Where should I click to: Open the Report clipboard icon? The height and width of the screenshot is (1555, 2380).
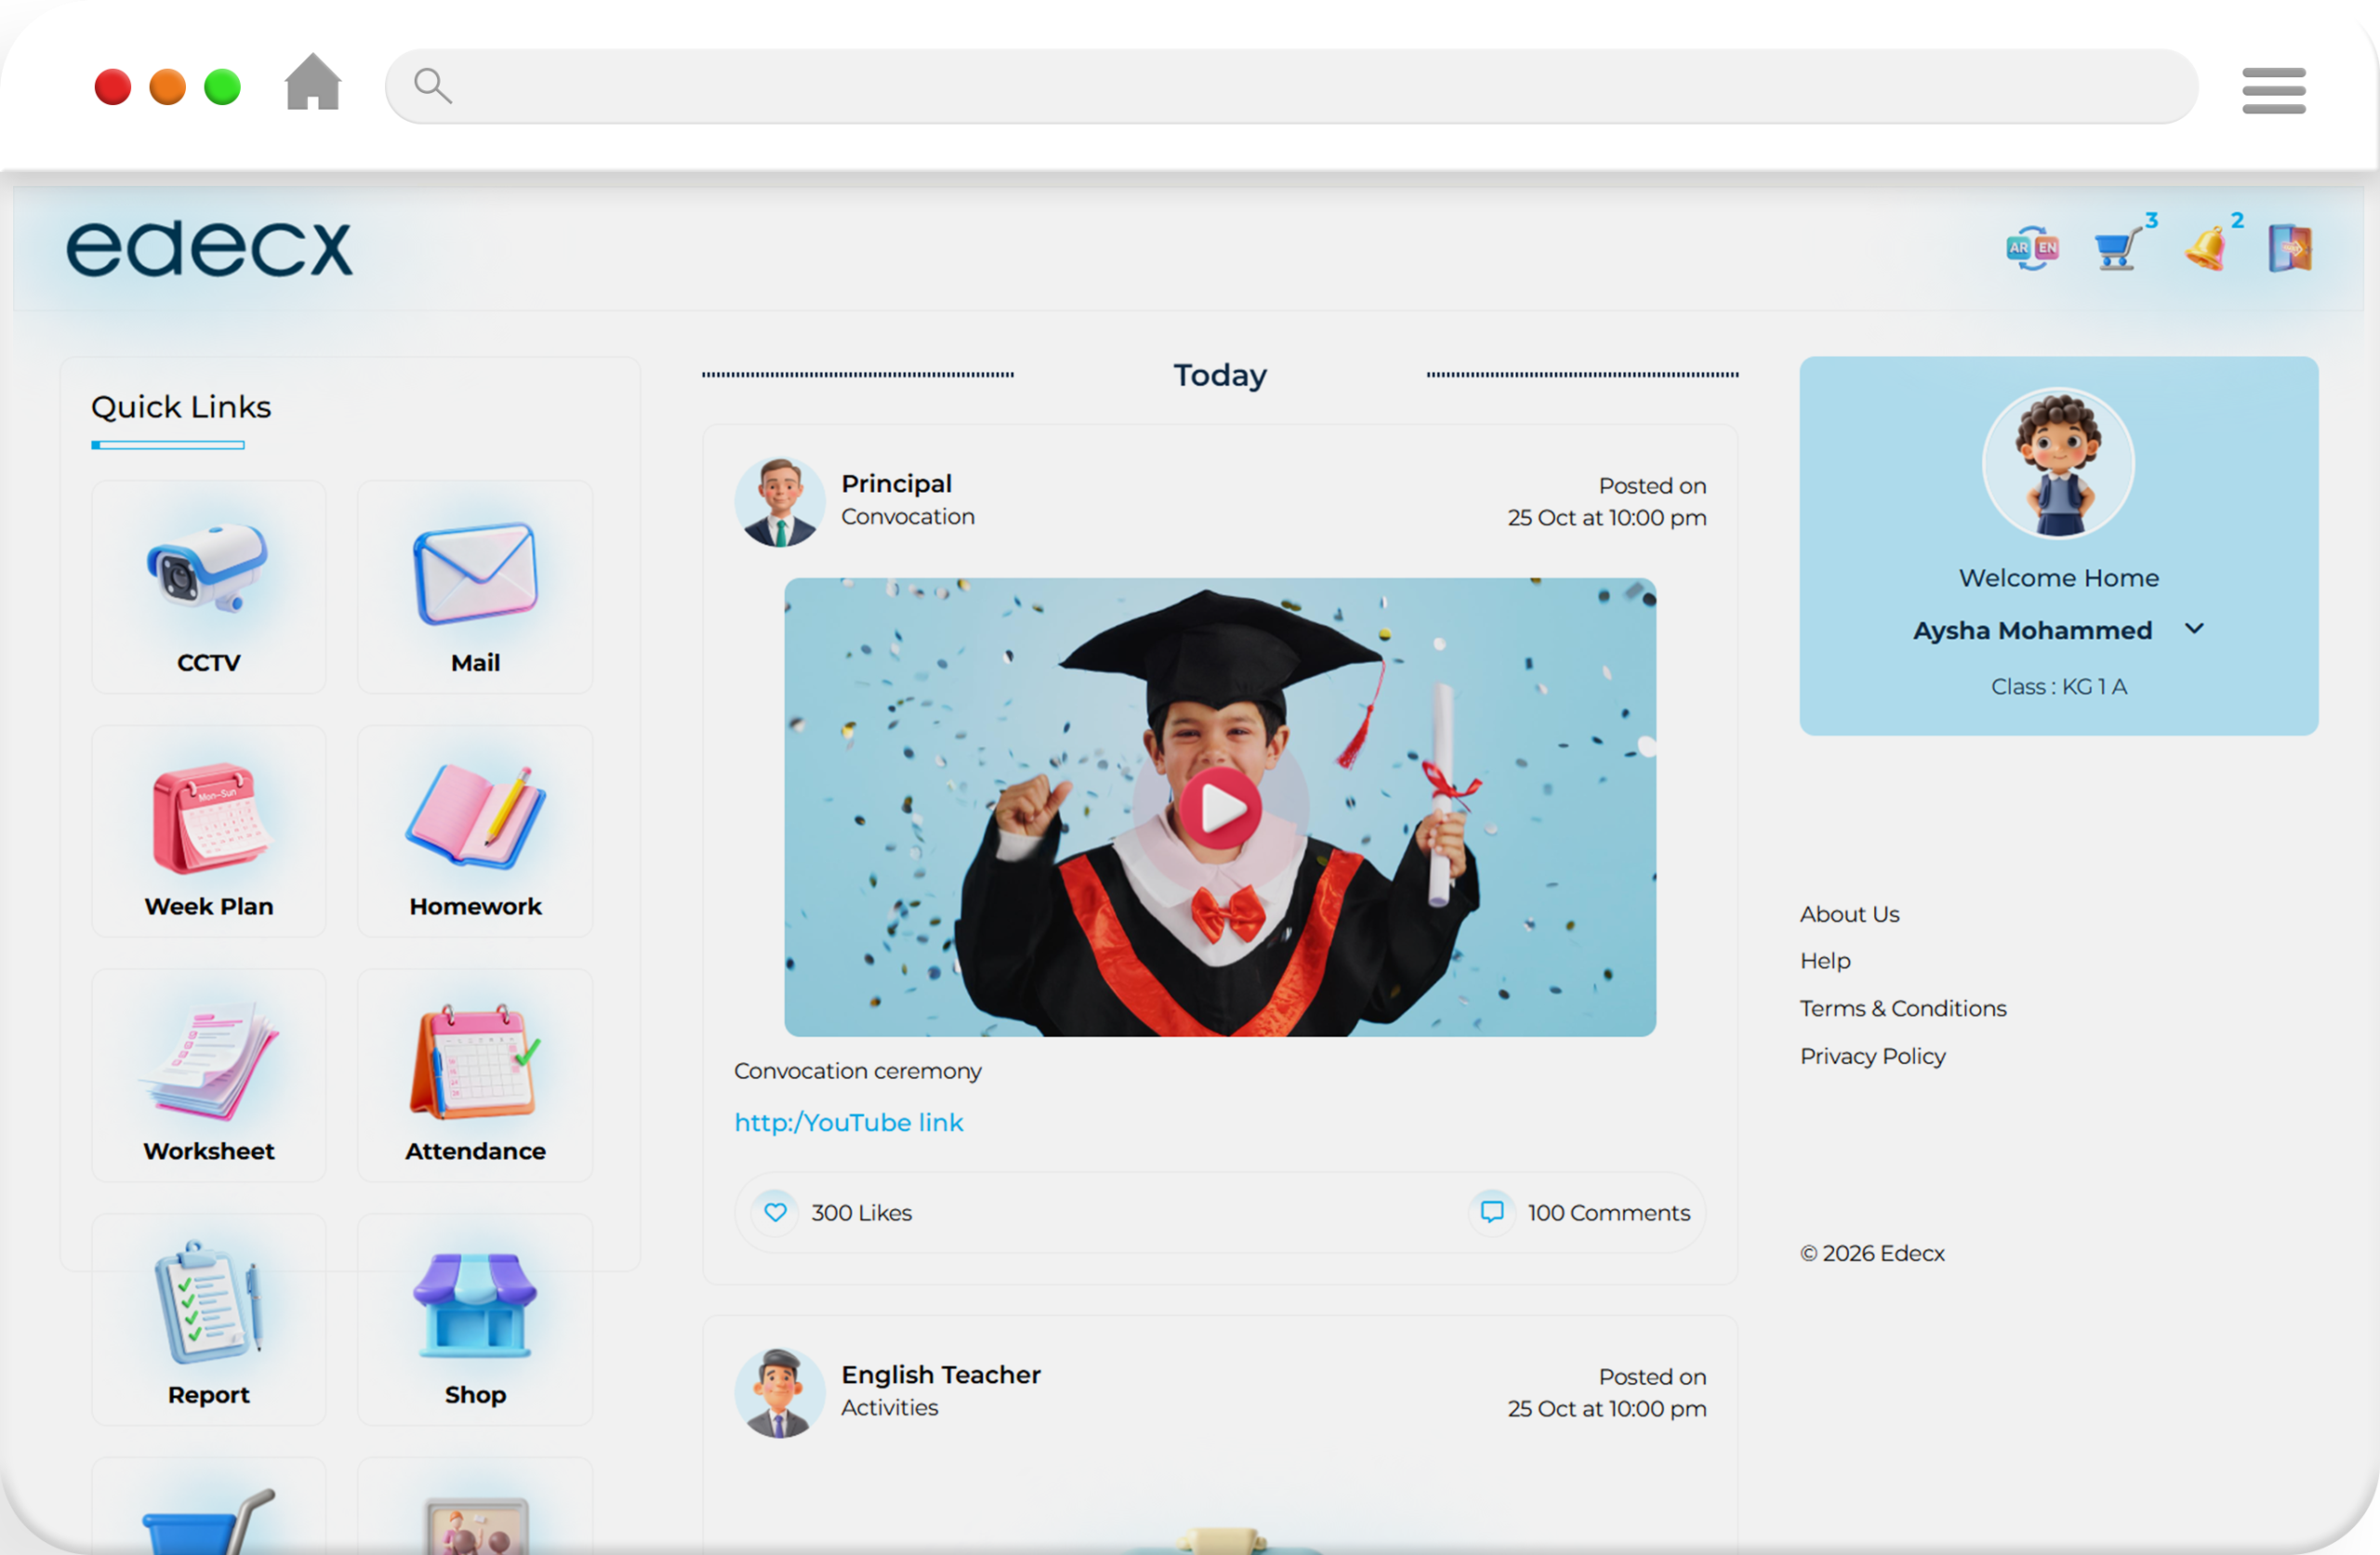pos(208,1302)
